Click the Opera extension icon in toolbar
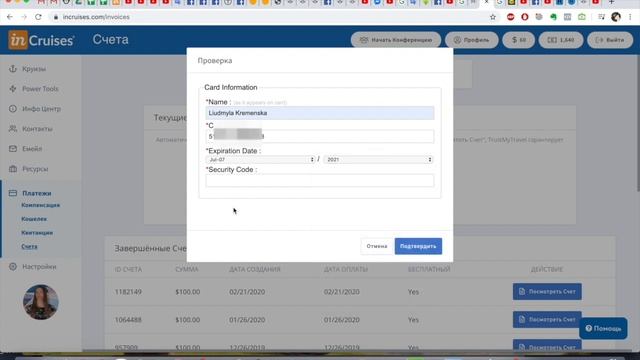 pos(524,17)
